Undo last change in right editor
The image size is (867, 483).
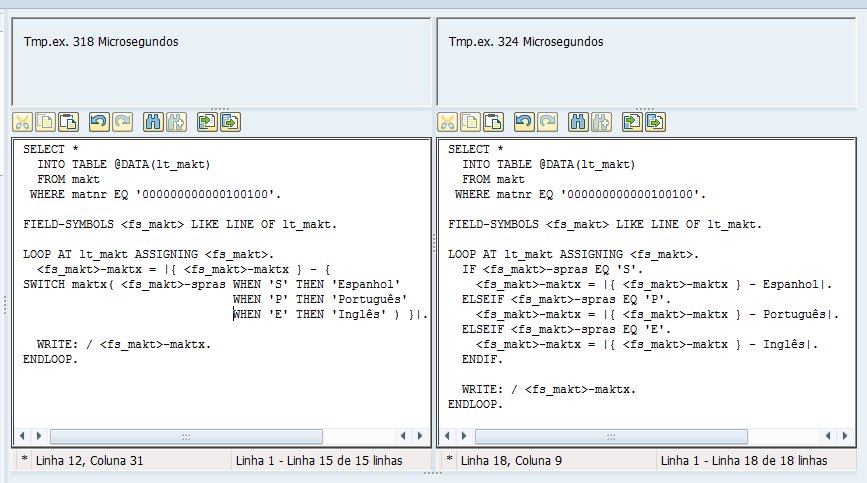[x=524, y=122]
